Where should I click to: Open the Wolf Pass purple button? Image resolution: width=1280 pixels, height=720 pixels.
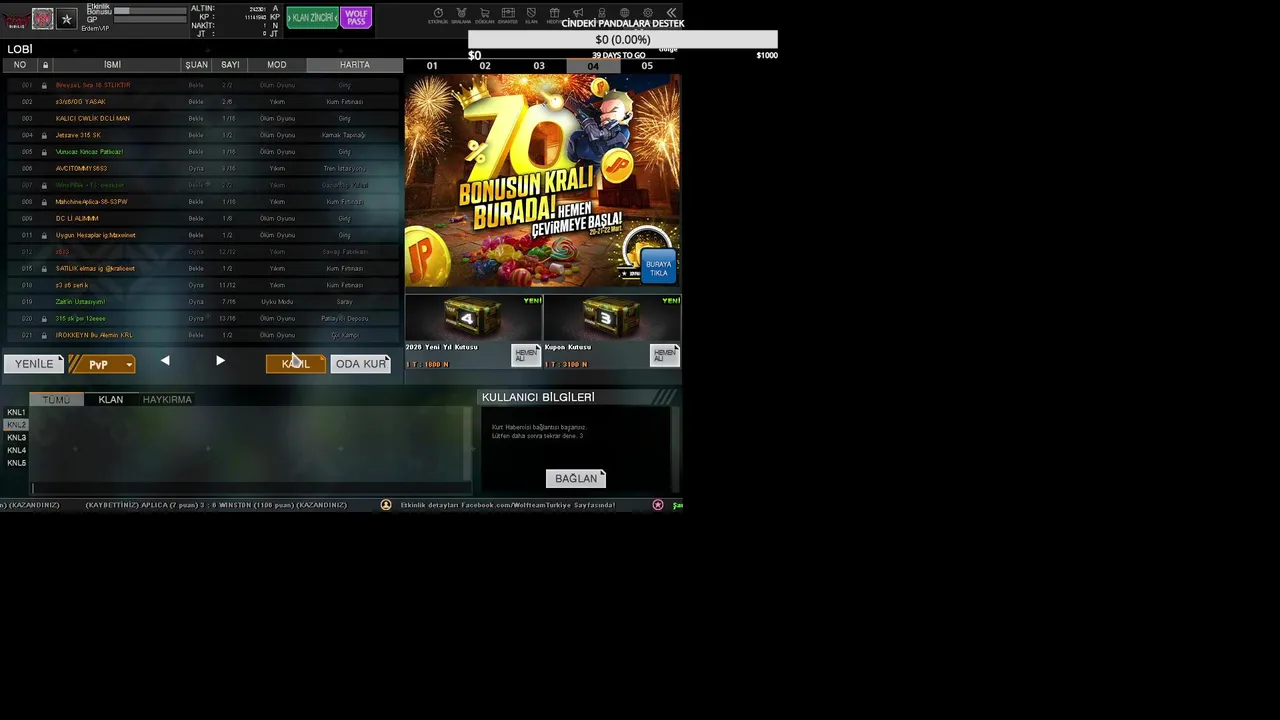(x=356, y=18)
